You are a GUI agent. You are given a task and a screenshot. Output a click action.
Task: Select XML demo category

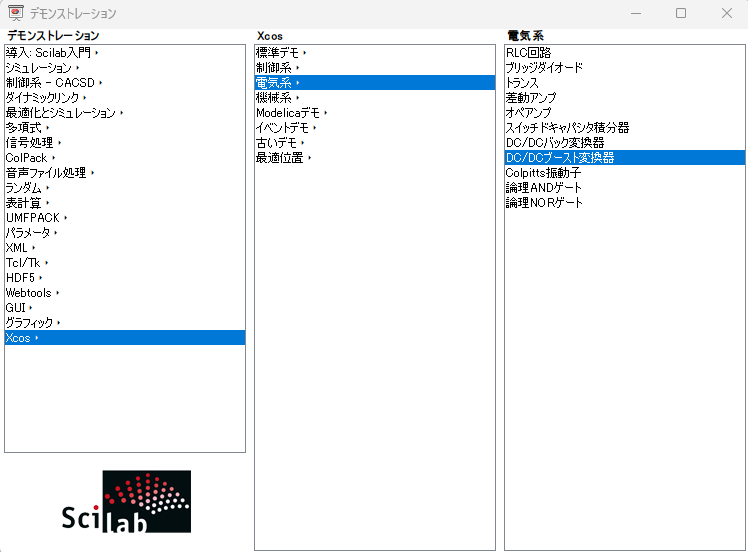tap(125, 248)
